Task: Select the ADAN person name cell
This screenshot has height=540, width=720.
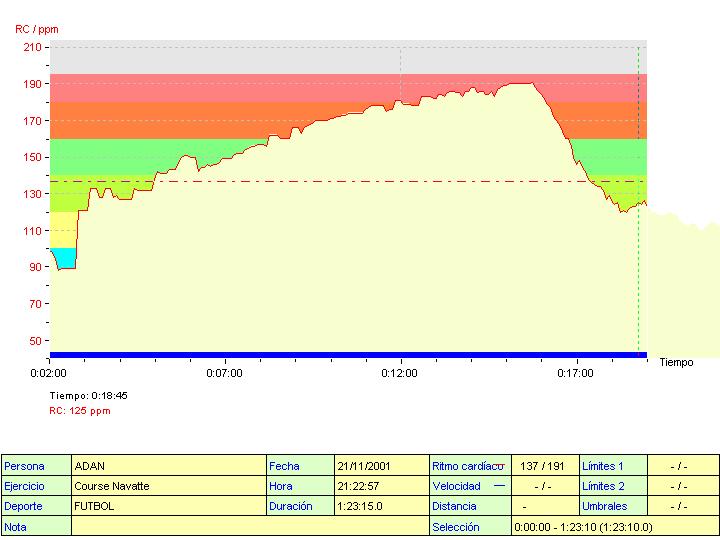Action: click(169, 466)
